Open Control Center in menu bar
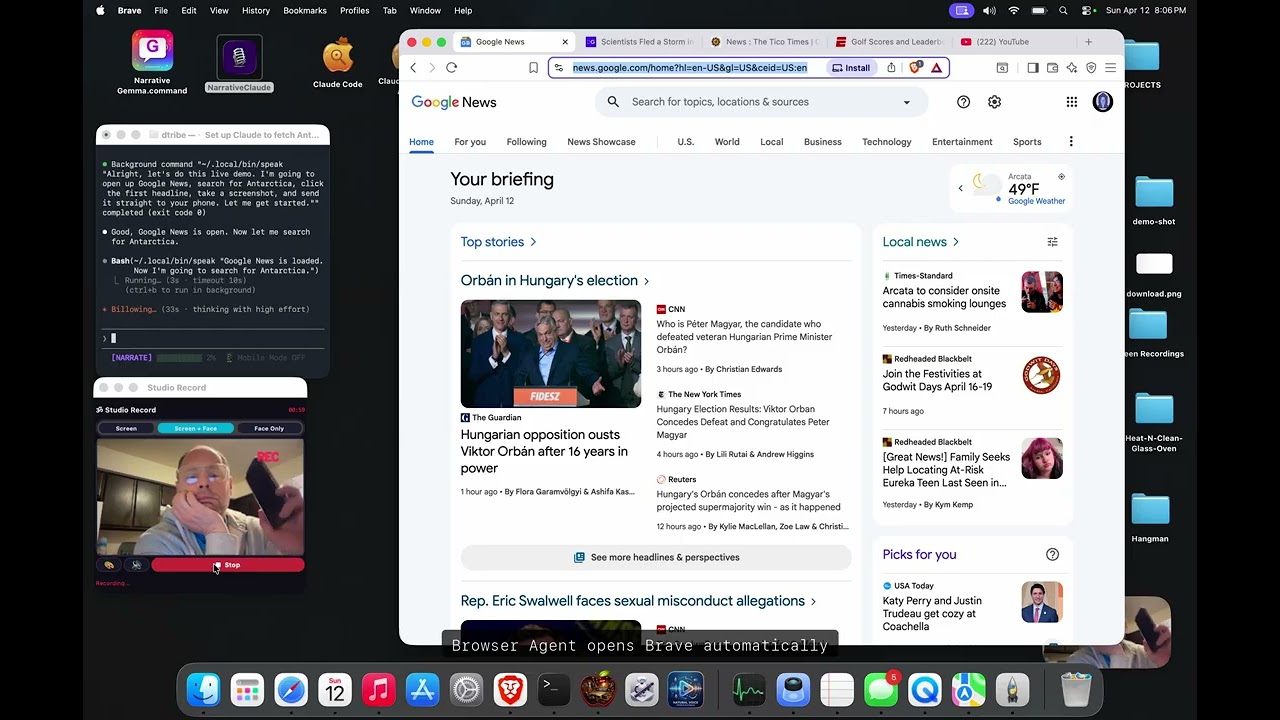Screen dimensions: 1280x720 coord(1088,11)
